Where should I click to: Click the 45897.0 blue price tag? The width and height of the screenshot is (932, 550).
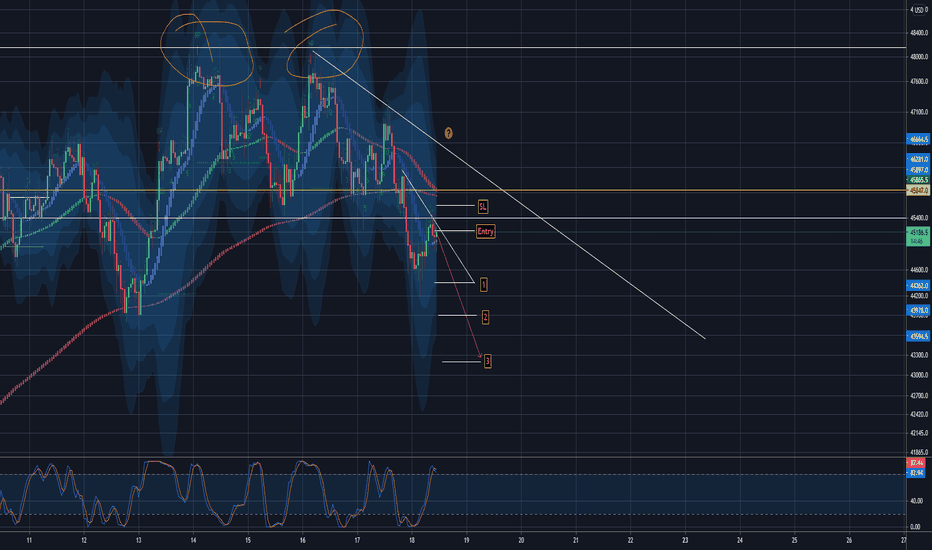[x=918, y=170]
